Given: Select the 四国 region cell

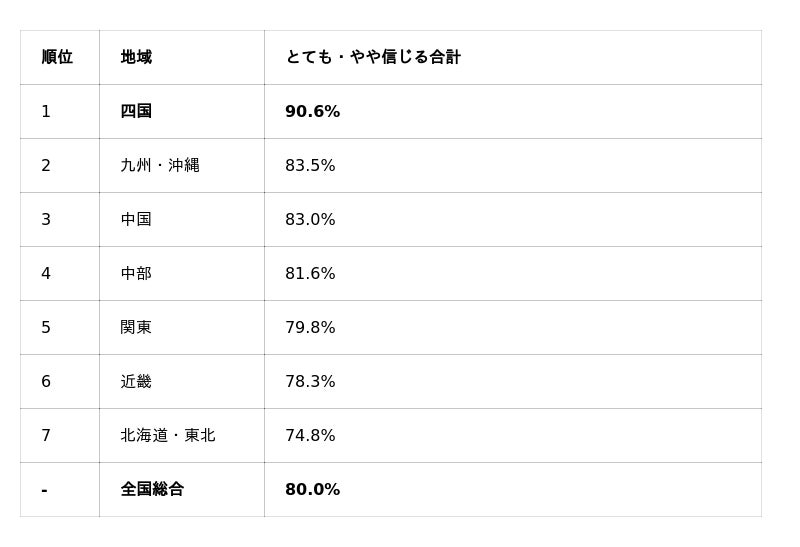Looking at the screenshot, I should click(136, 111).
